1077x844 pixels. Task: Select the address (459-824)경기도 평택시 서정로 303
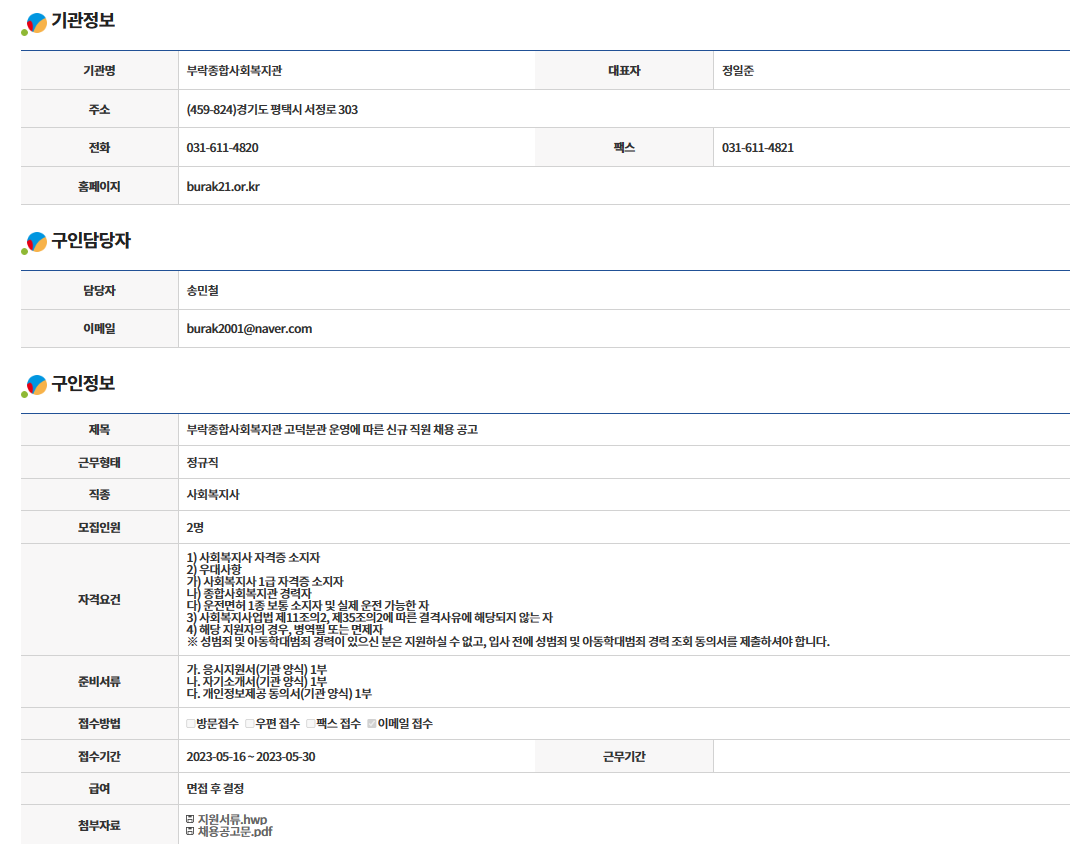[x=272, y=110]
